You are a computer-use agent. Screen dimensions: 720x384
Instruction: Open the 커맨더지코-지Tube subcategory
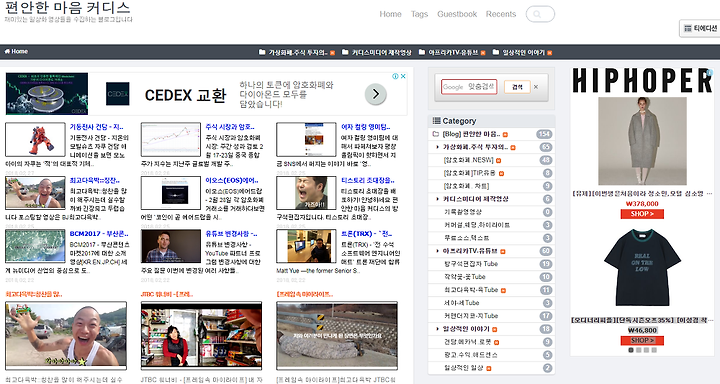point(471,316)
